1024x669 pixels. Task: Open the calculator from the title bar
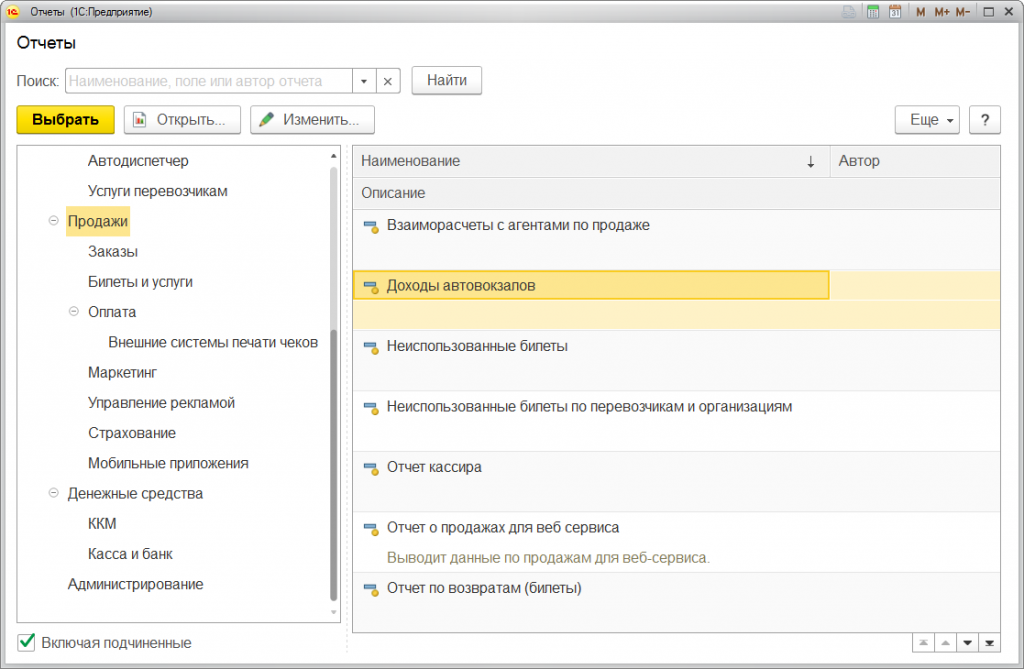pos(873,12)
